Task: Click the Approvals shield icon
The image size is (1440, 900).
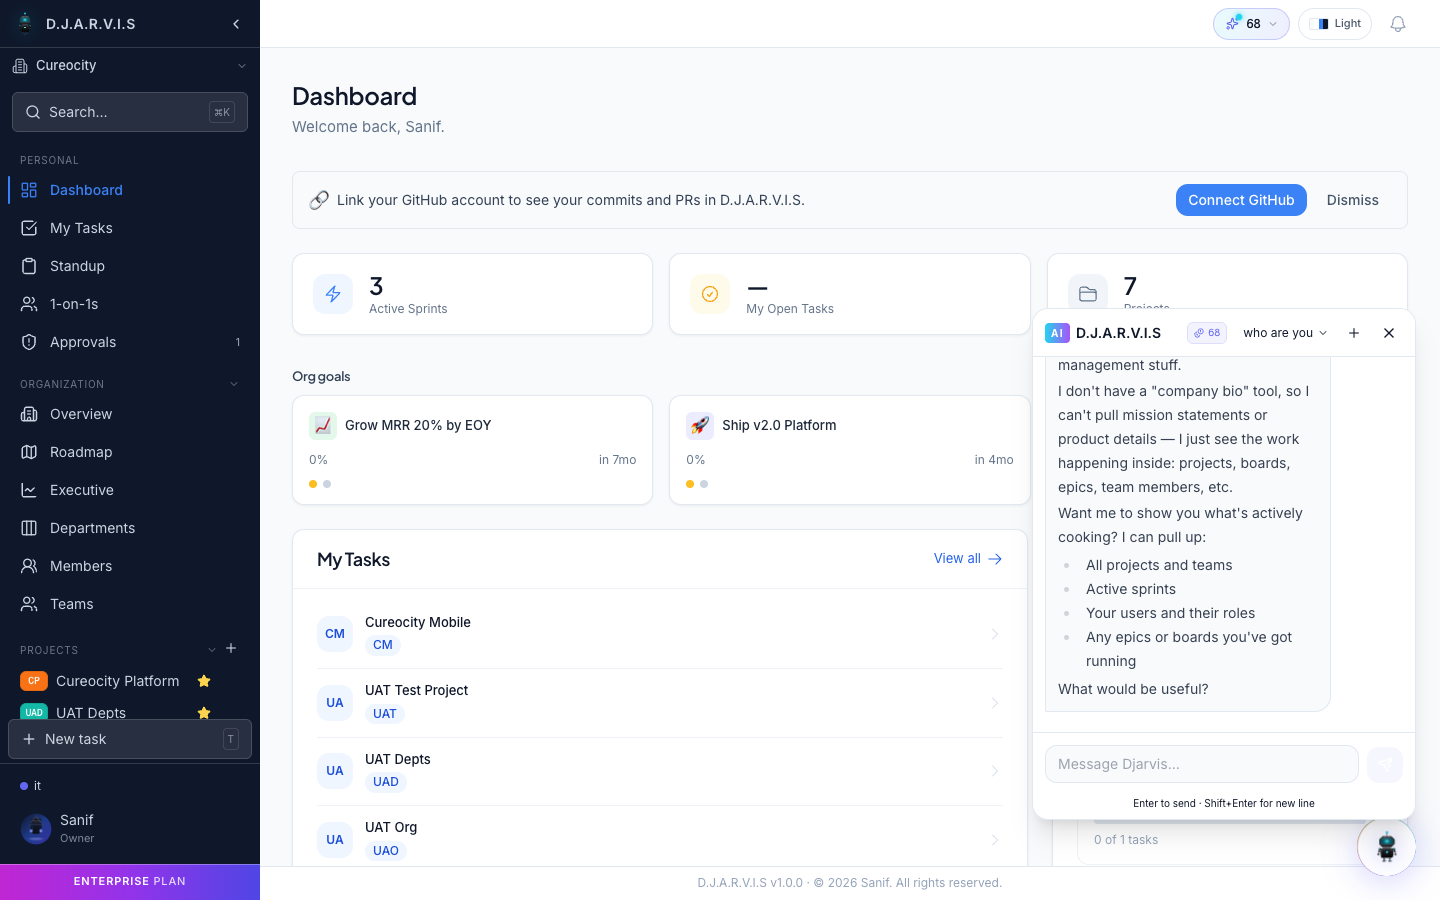Action: click(29, 342)
